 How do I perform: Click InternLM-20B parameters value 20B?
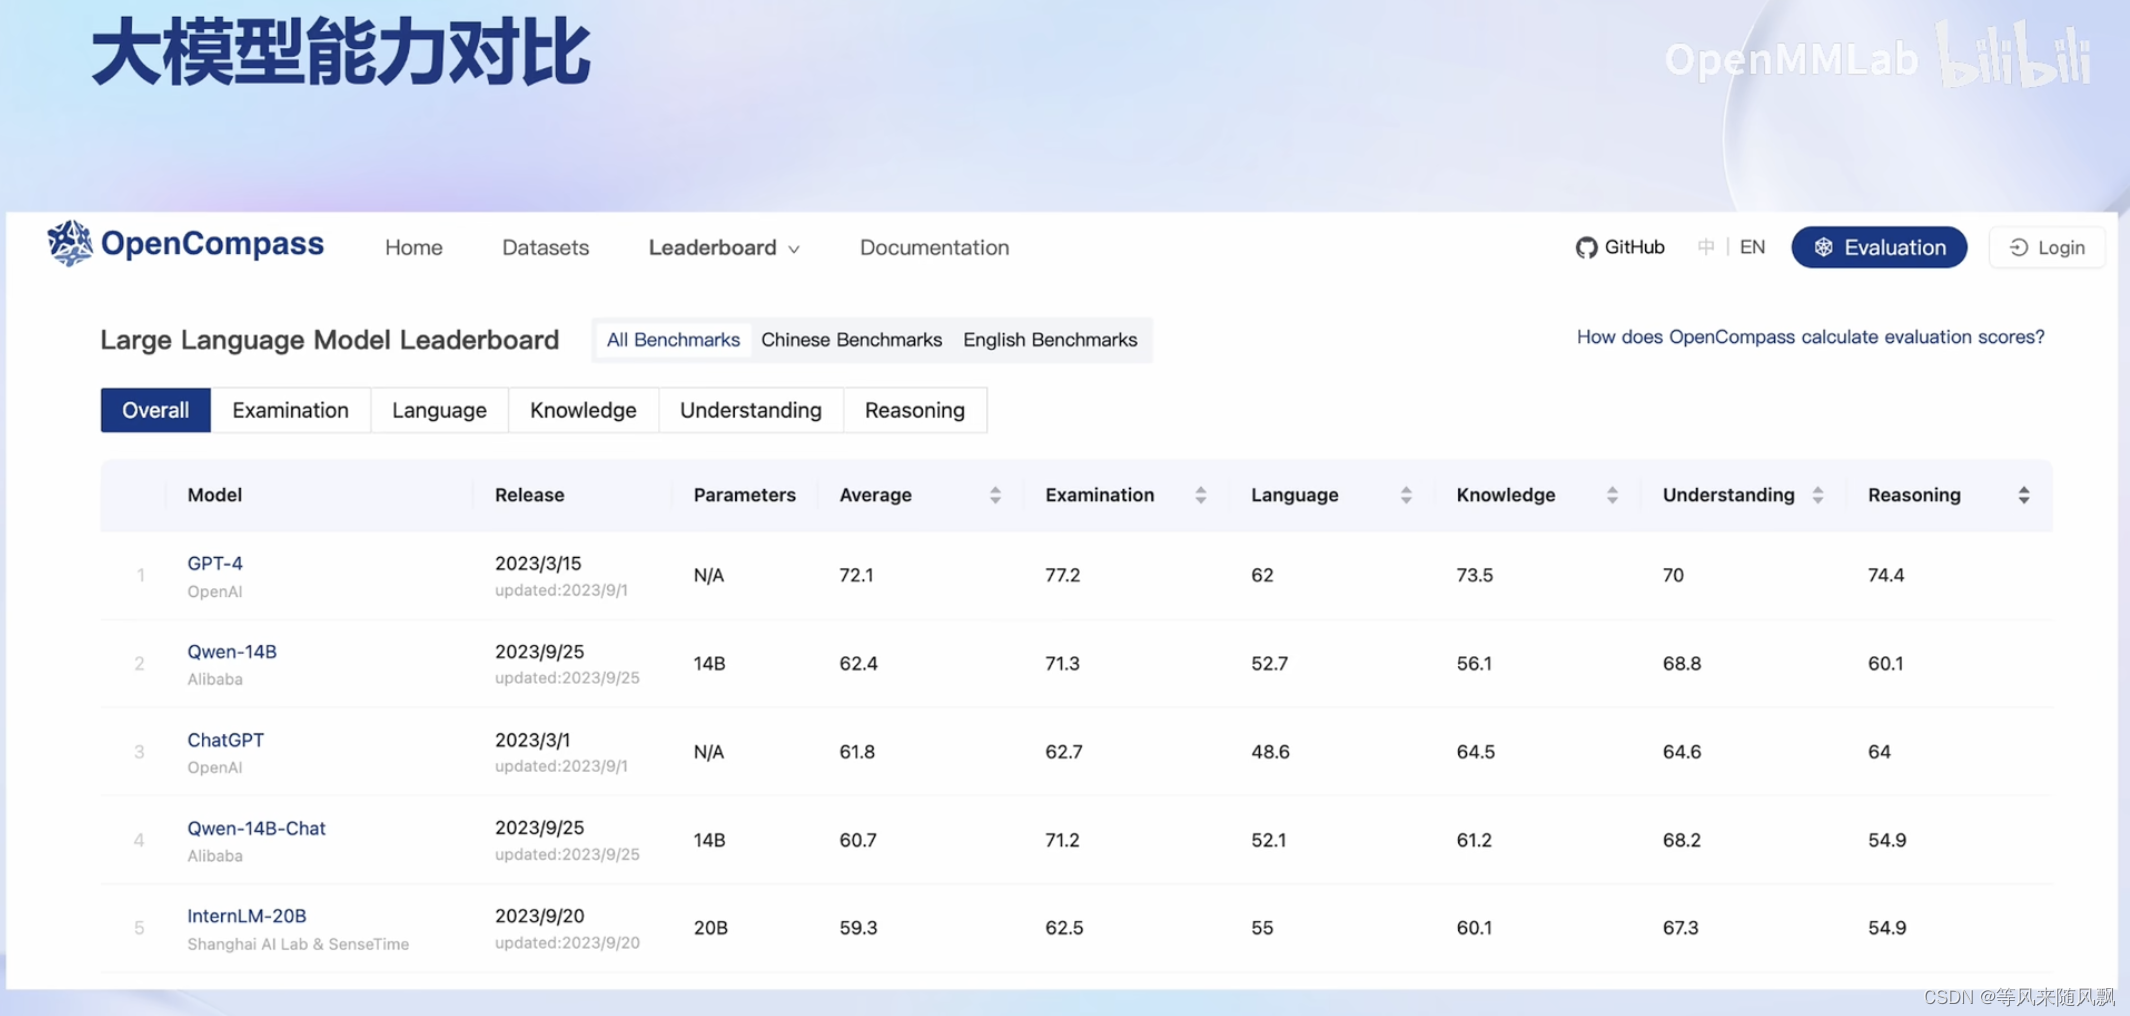click(x=711, y=928)
